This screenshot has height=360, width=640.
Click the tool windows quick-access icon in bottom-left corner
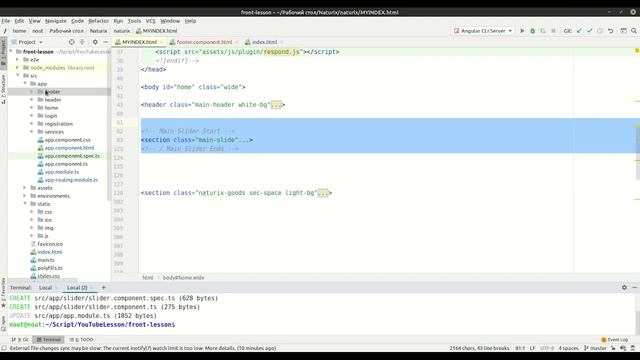point(4,348)
